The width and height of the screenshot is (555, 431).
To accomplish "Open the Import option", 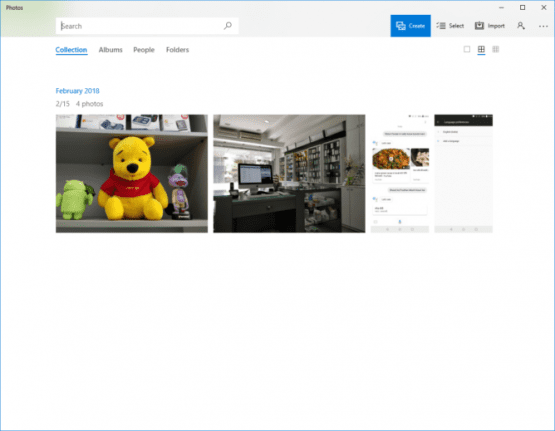I will click(x=490, y=26).
